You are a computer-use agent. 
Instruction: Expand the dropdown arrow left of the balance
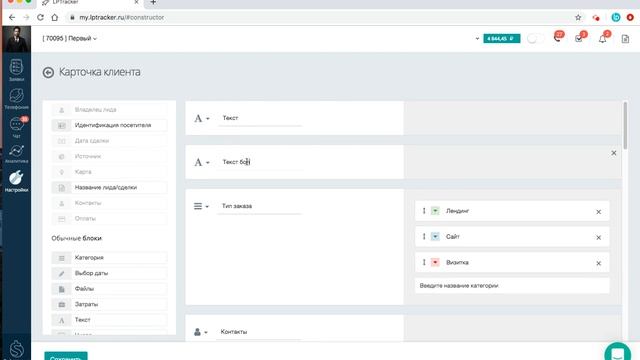click(x=477, y=39)
